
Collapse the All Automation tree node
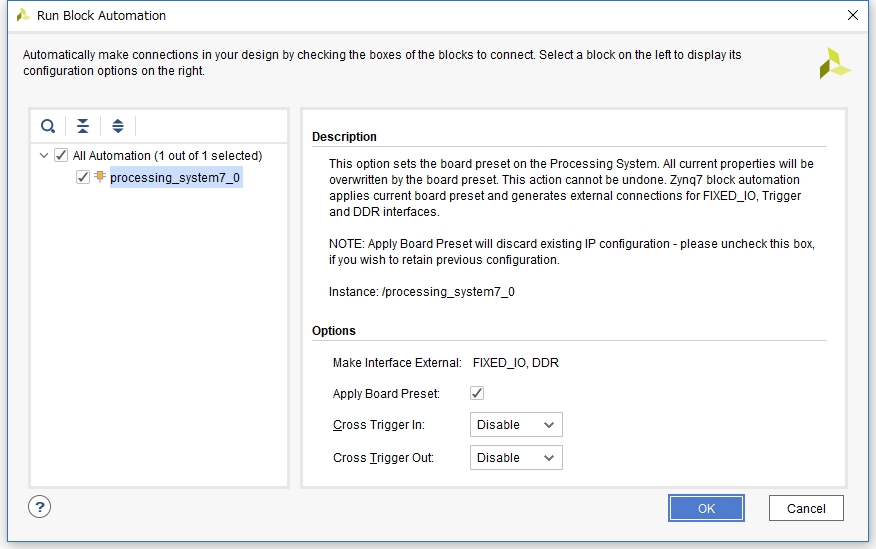(44, 155)
